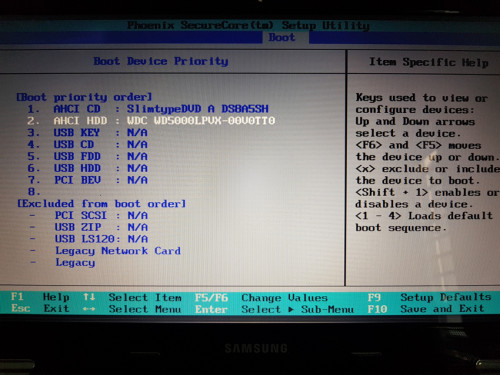Click the up/down arrows Select Item hint
Screen dimensions: 500x375
point(132,297)
